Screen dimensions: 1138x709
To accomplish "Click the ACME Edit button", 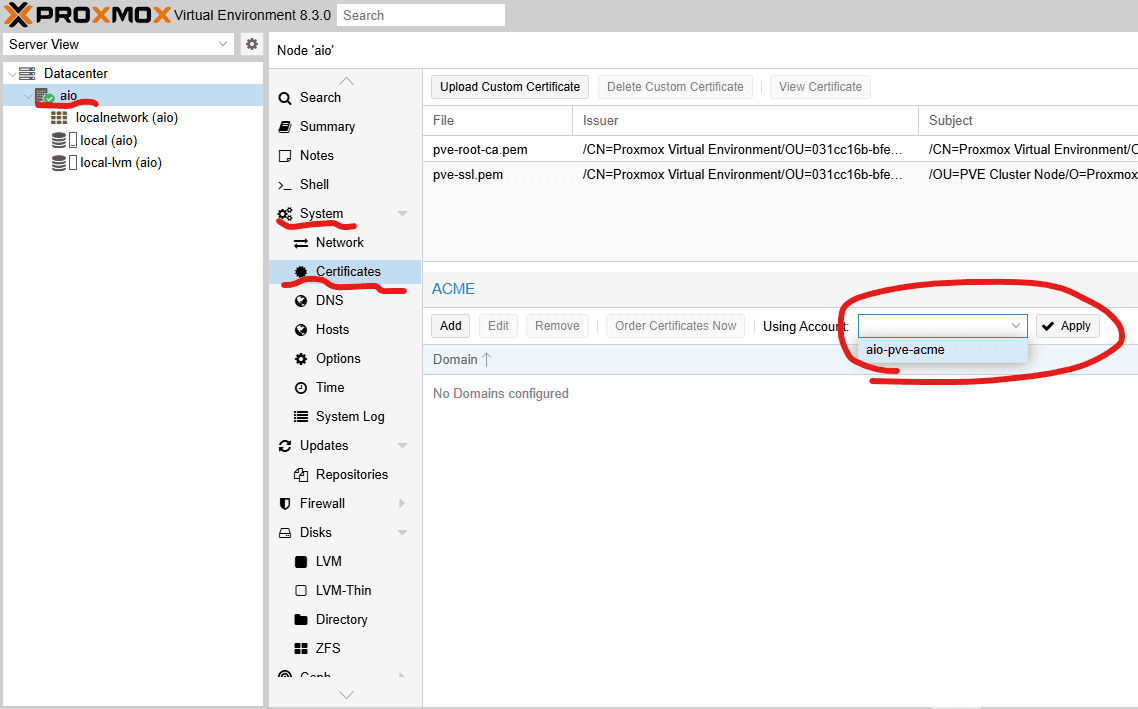I will click(x=499, y=326).
